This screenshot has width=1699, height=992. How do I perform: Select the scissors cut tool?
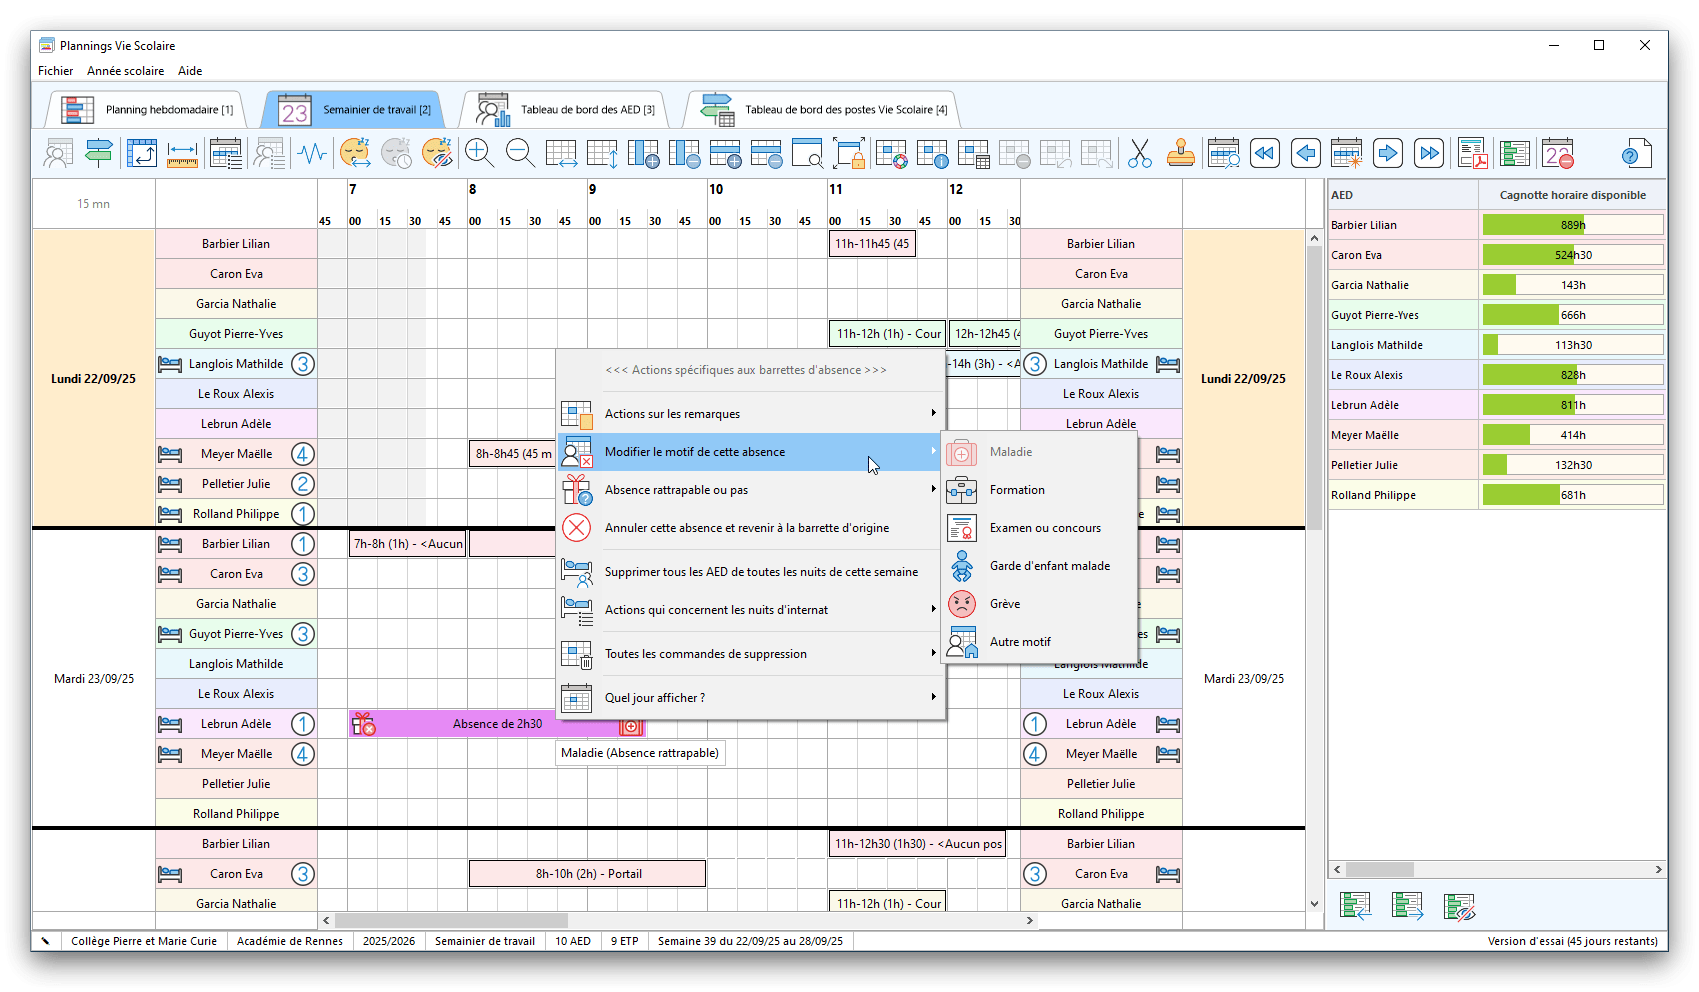[x=1139, y=153]
